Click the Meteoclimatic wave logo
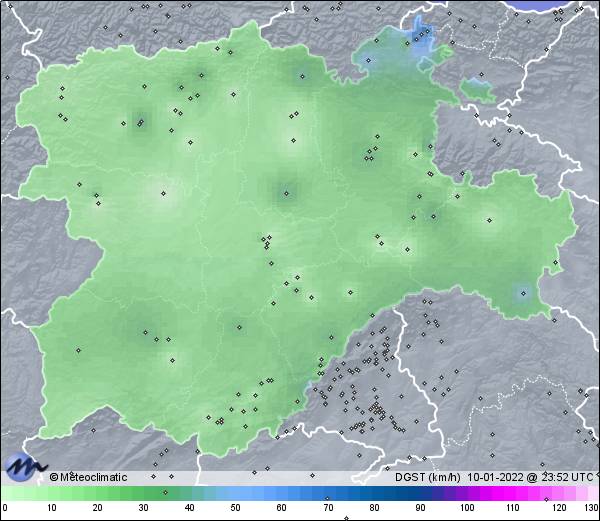Image resolution: width=600 pixels, height=521 pixels. pyautogui.click(x=25, y=467)
